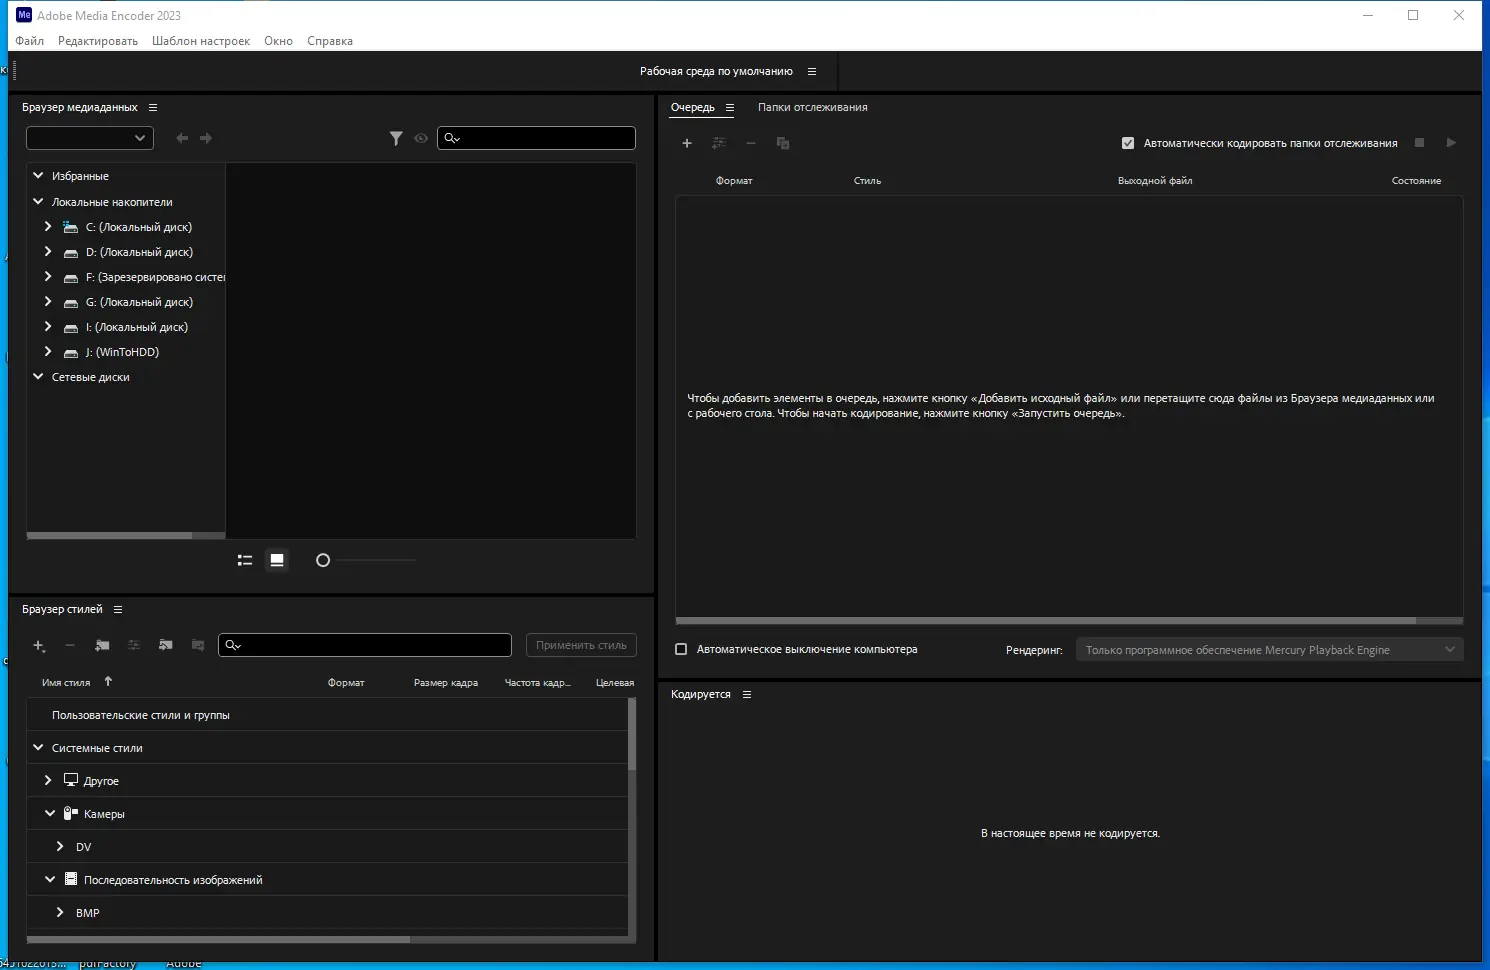Focus the Media Browser search field
This screenshot has width=1490, height=970.
coord(536,138)
